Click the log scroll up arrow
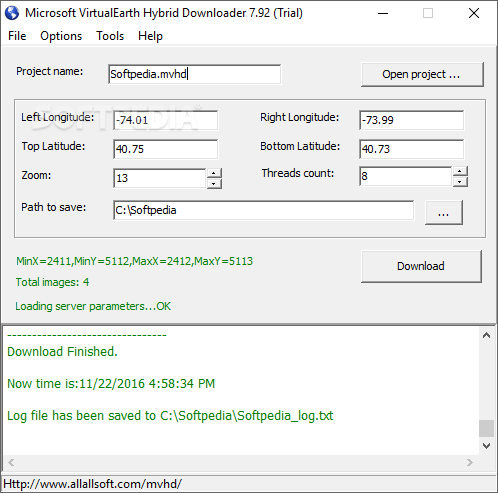Screen dimensions: 498x493 click(486, 335)
